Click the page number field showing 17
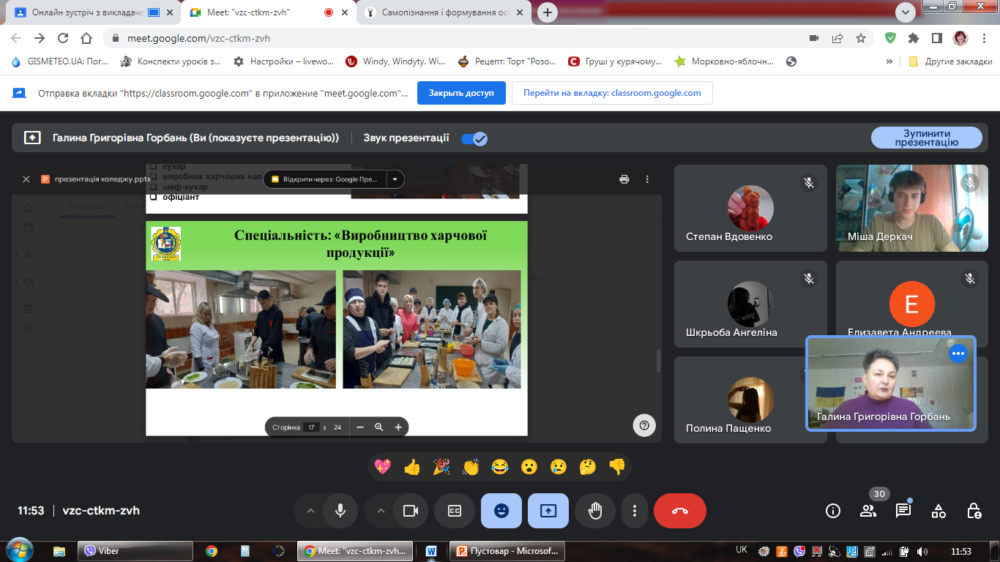This screenshot has width=1000, height=562. tap(311, 427)
